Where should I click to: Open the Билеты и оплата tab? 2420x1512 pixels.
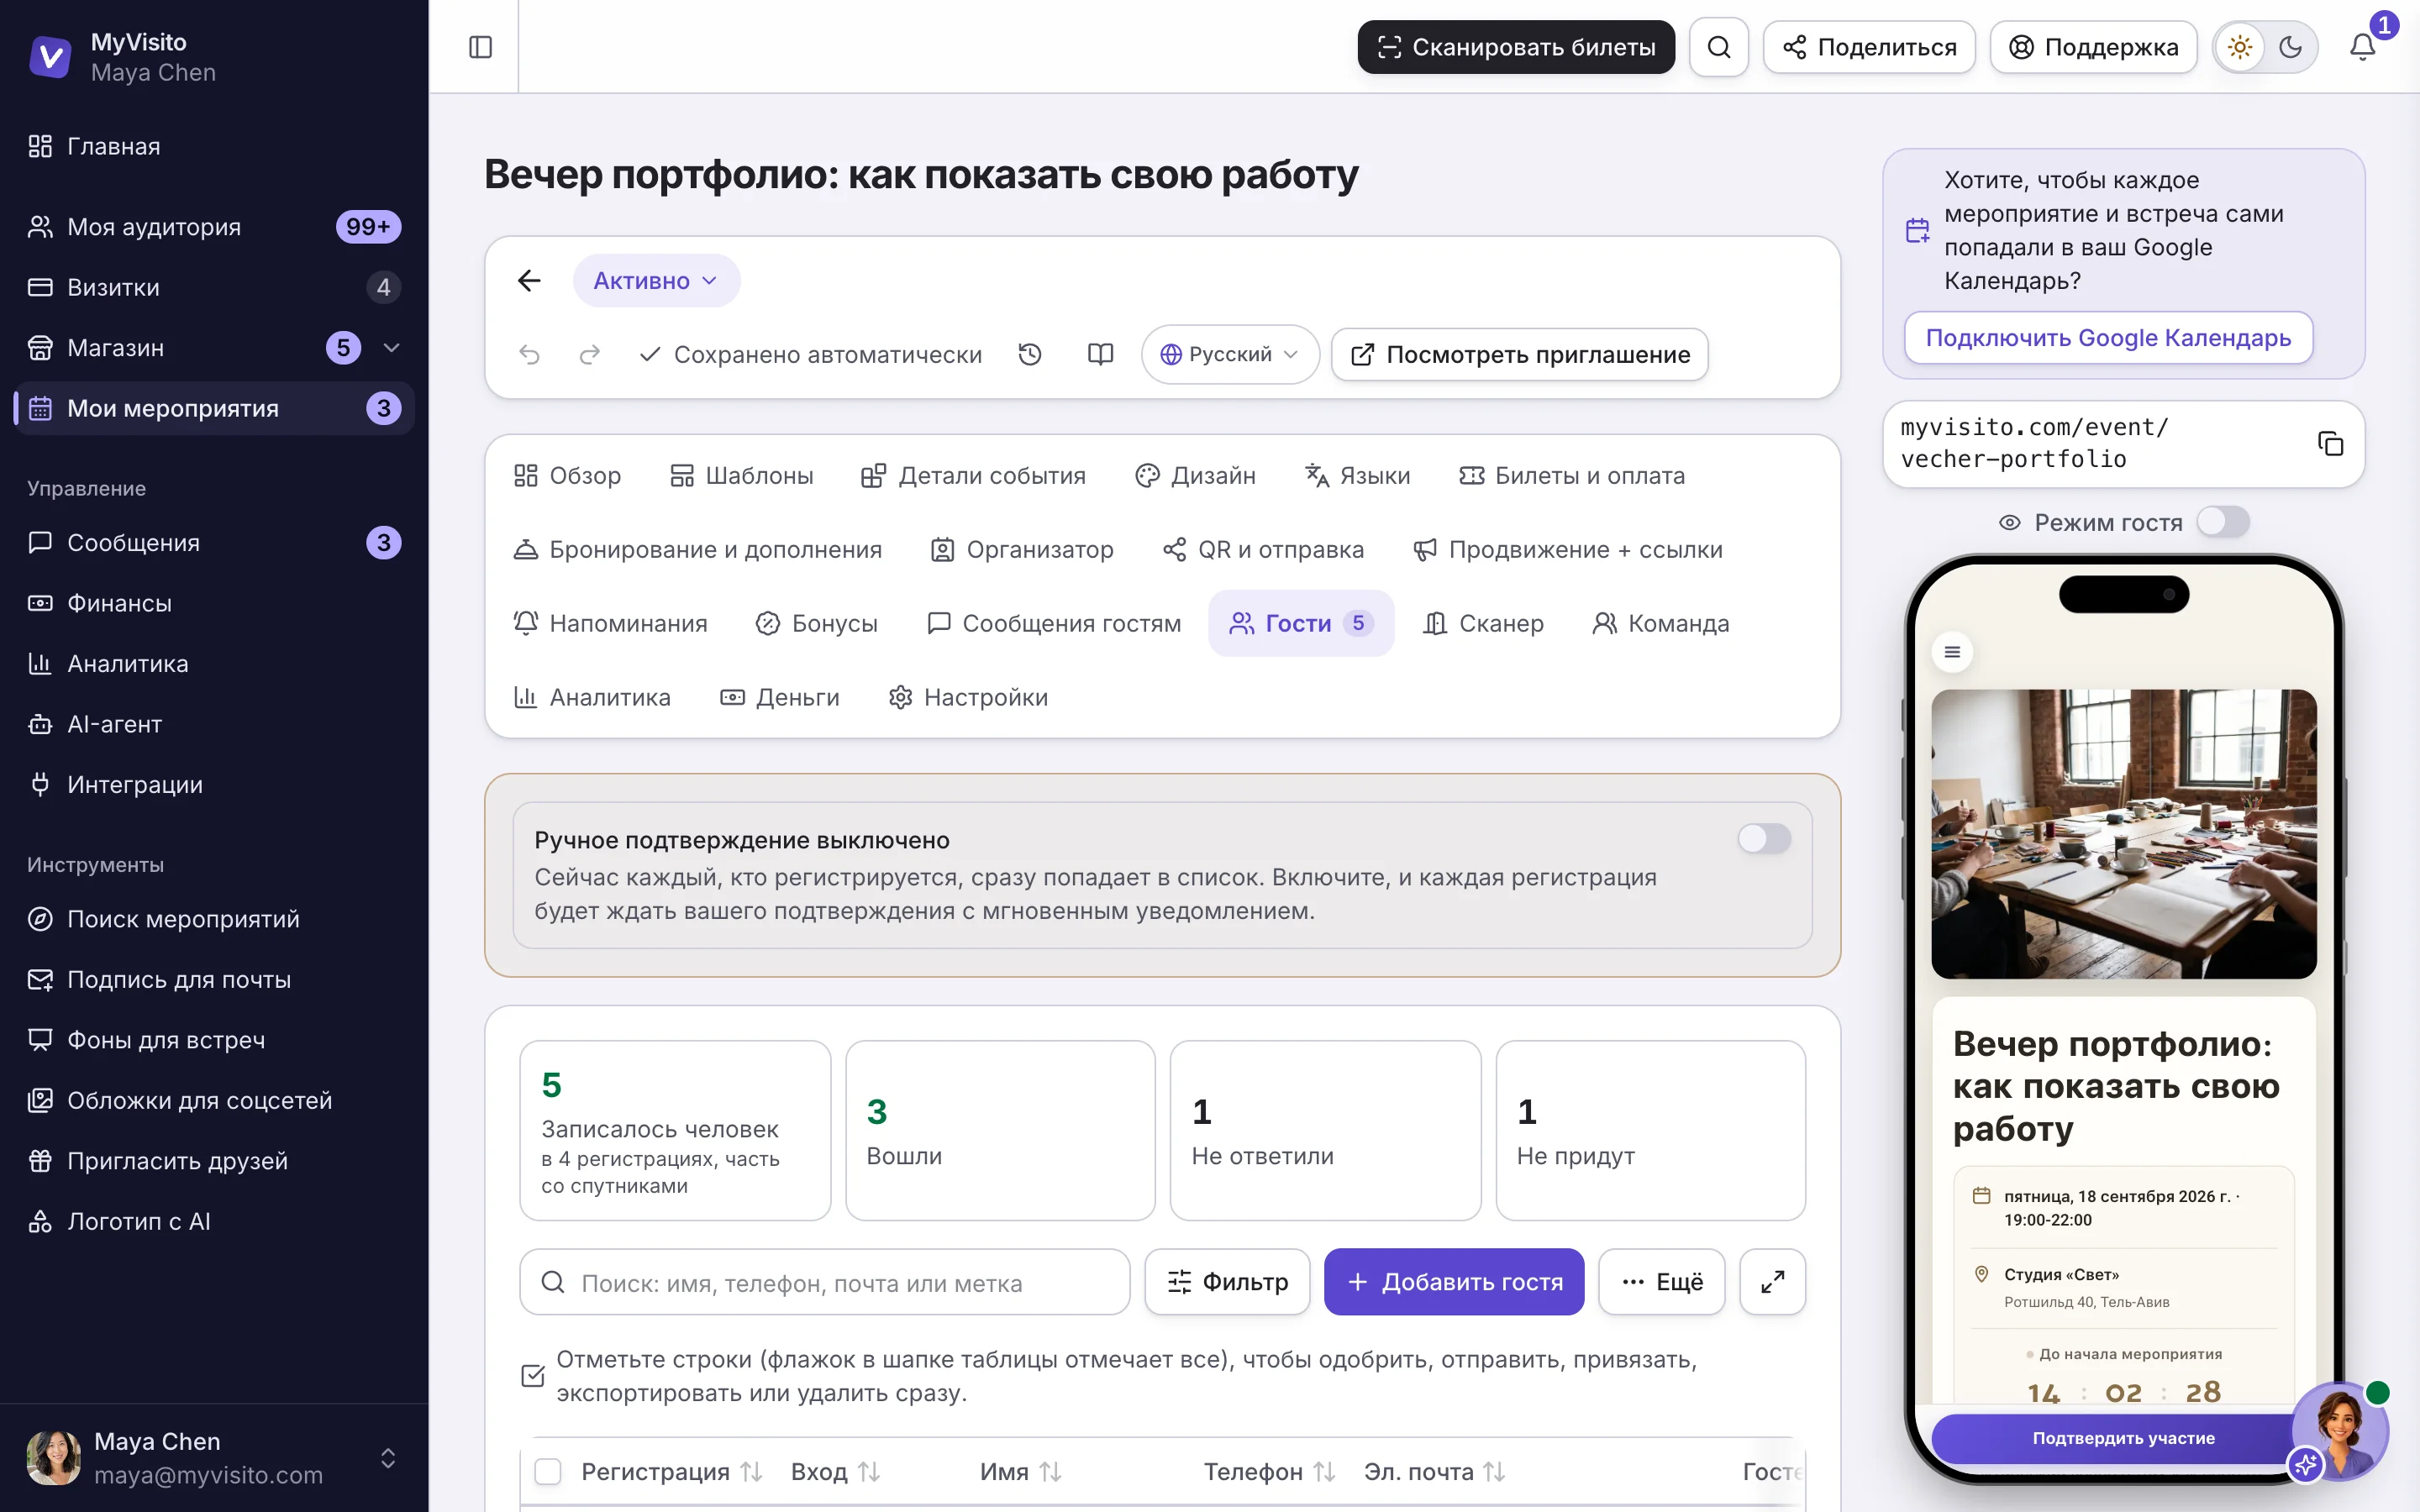click(1571, 476)
